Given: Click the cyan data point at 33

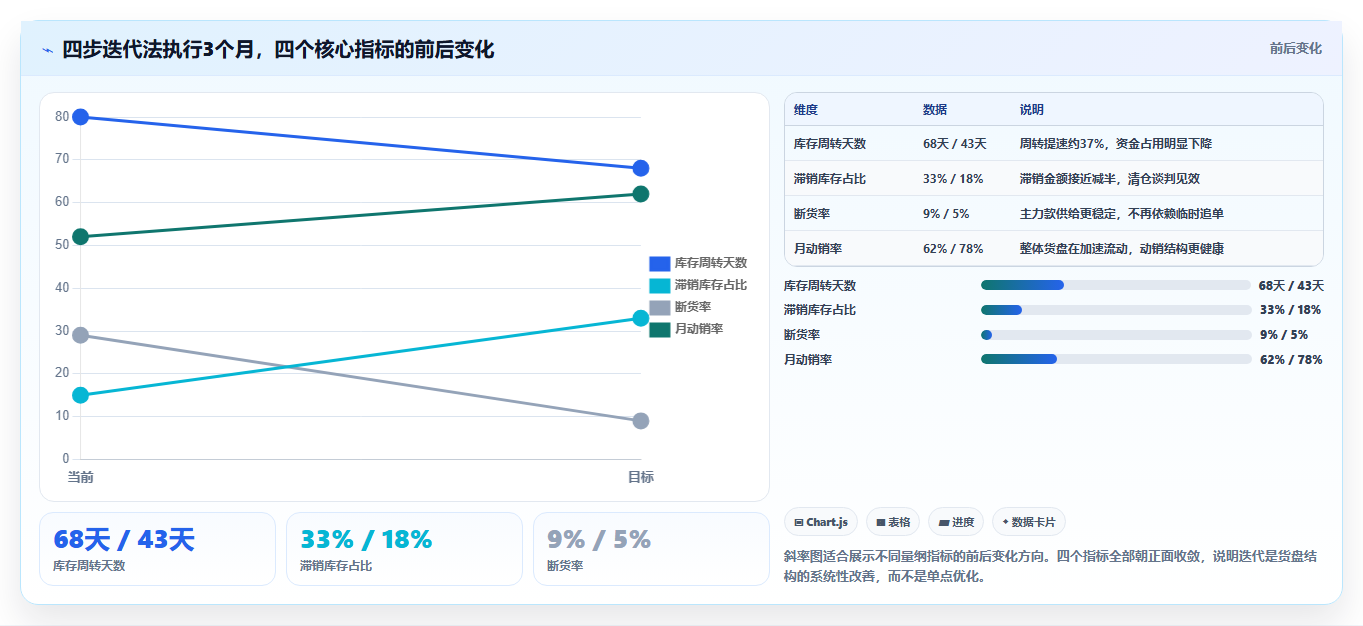Looking at the screenshot, I should (641, 318).
